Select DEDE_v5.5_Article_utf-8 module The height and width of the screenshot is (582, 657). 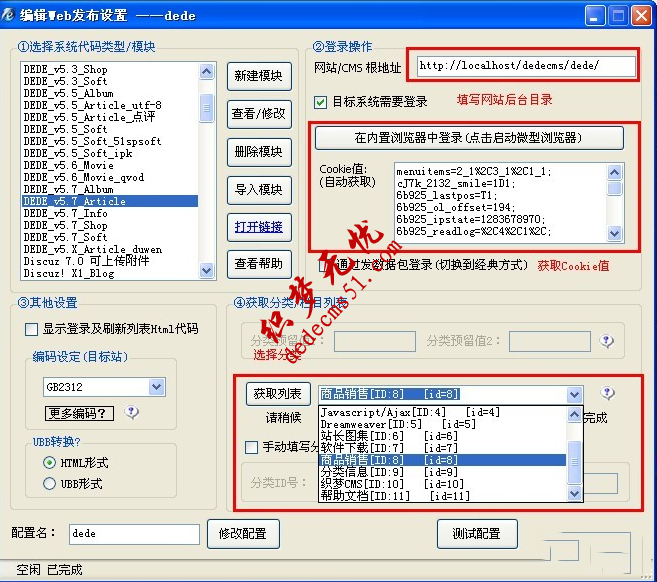pyautogui.click(x=110, y=105)
